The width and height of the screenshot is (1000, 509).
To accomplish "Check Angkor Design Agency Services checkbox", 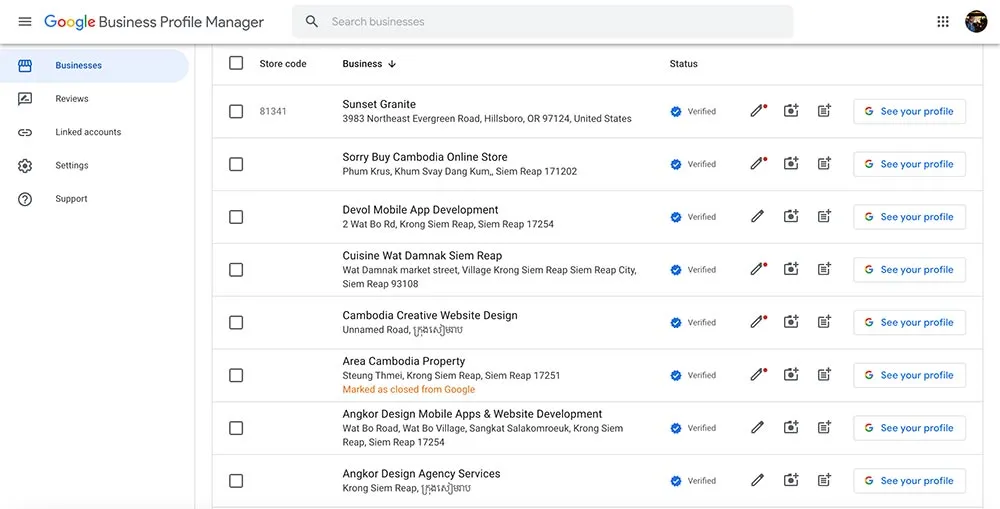I will [236, 481].
